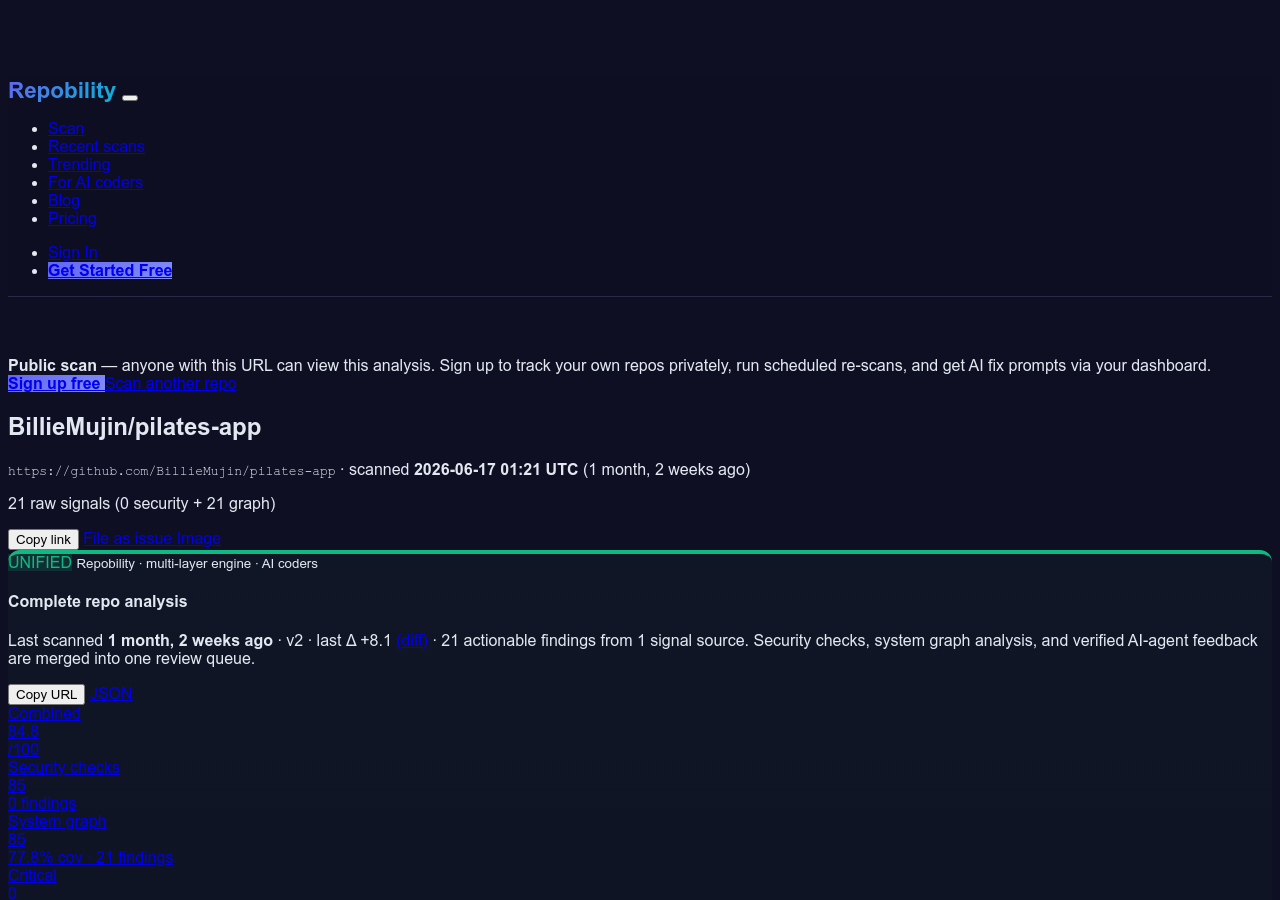Open the File as issue link
Image resolution: width=1280 pixels, height=900 pixels.
click(128, 538)
